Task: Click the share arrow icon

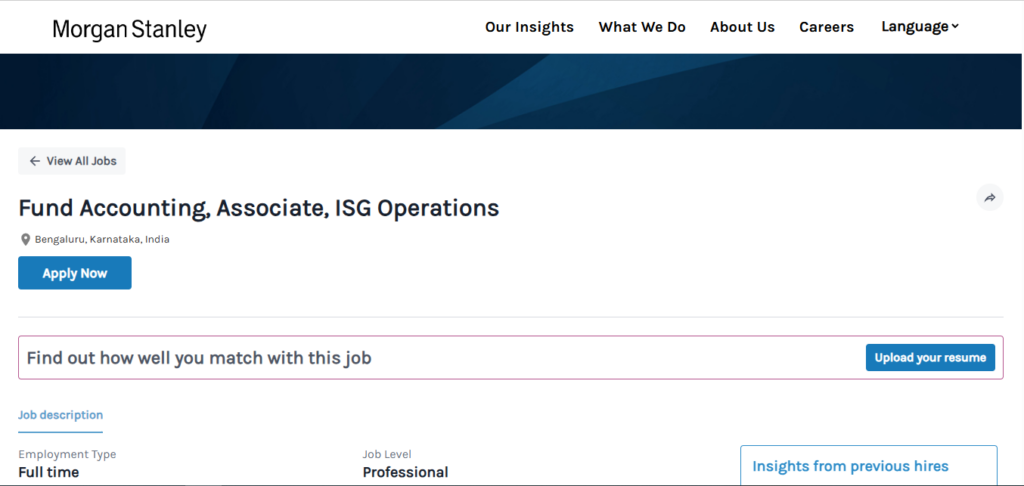Action: [989, 197]
